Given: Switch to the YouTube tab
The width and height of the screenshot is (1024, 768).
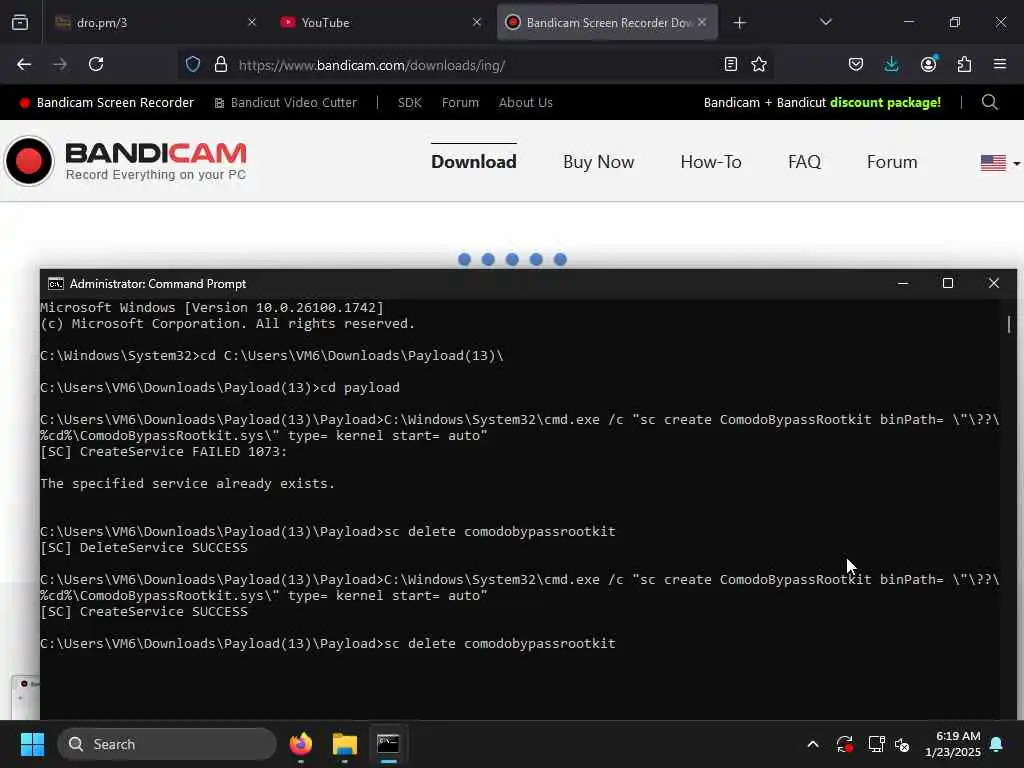Looking at the screenshot, I should (381, 23).
